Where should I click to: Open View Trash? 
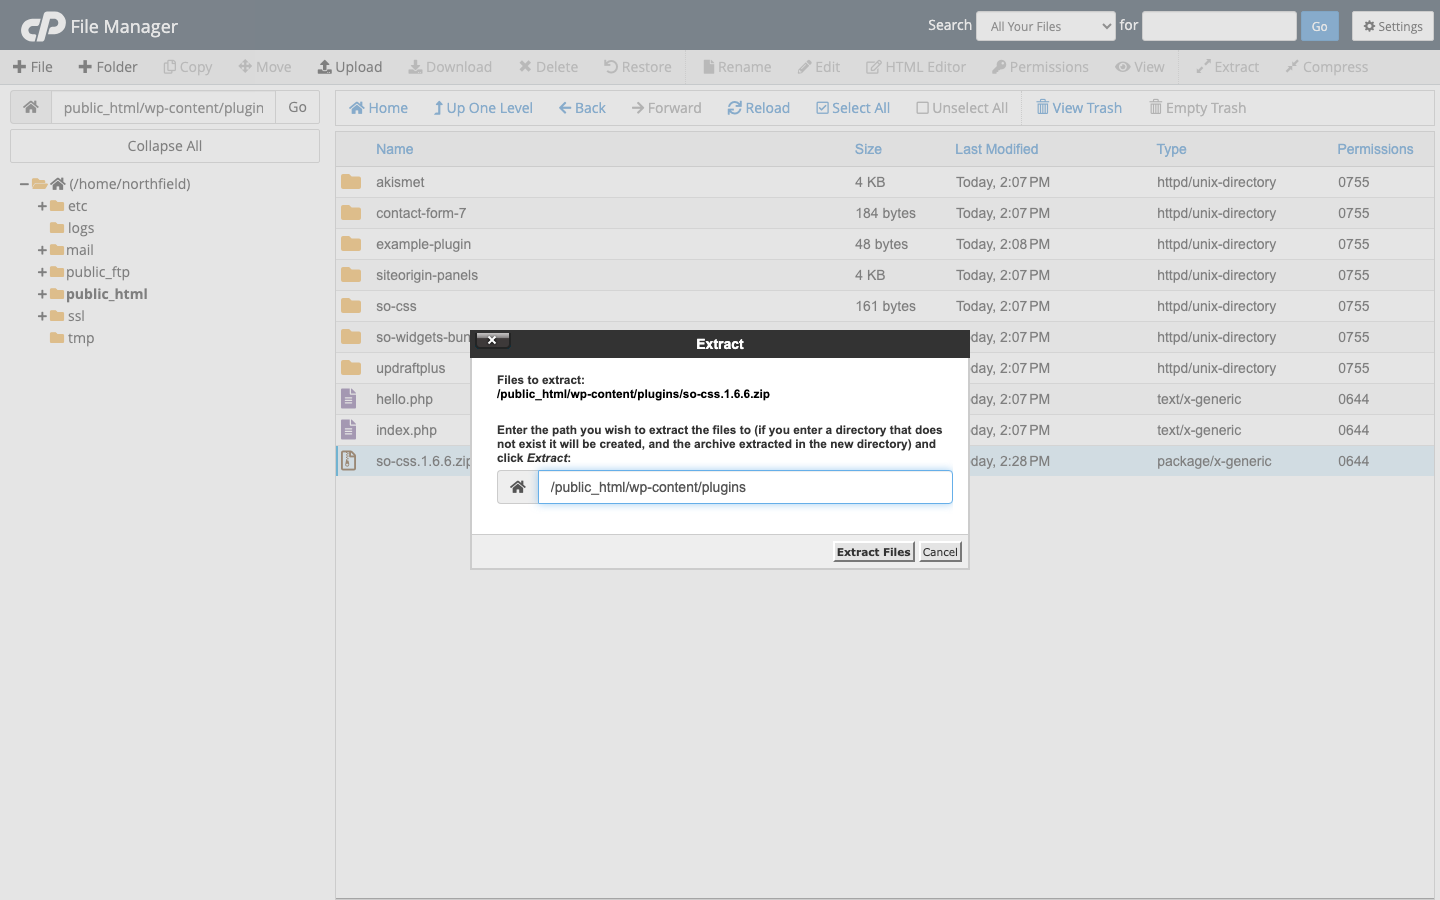(1079, 108)
